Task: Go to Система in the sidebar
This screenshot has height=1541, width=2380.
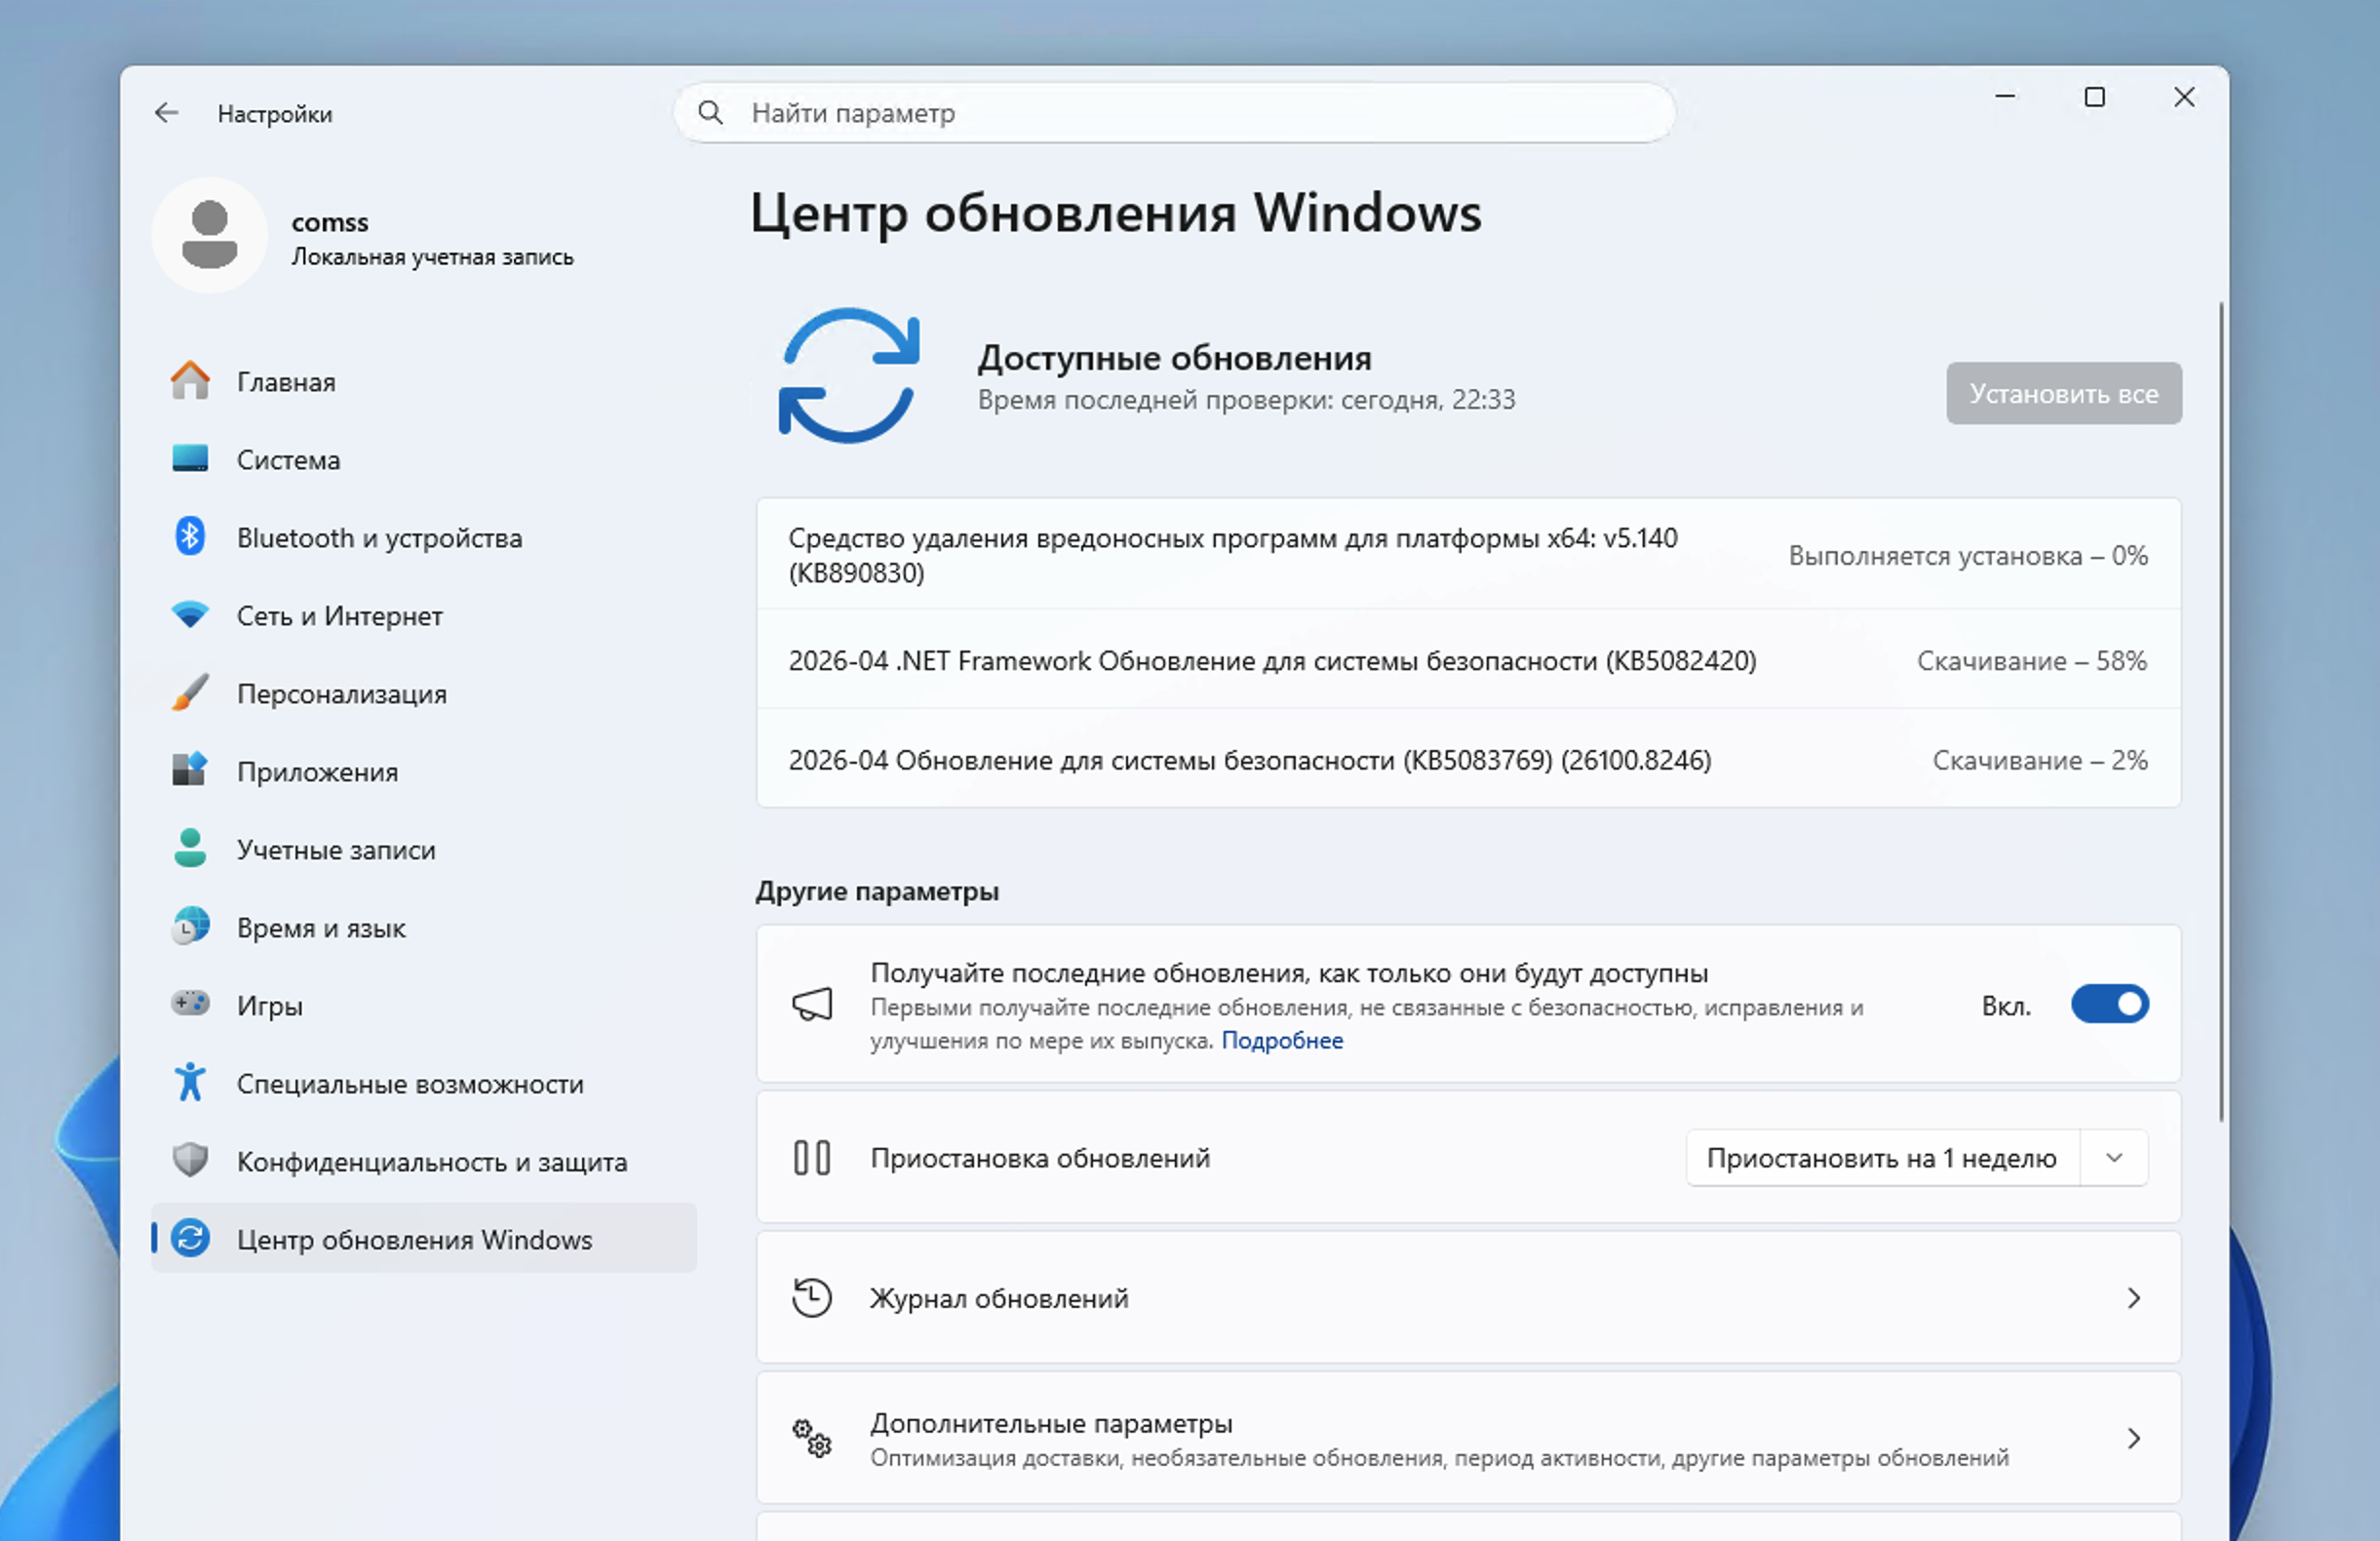Action: tap(288, 460)
